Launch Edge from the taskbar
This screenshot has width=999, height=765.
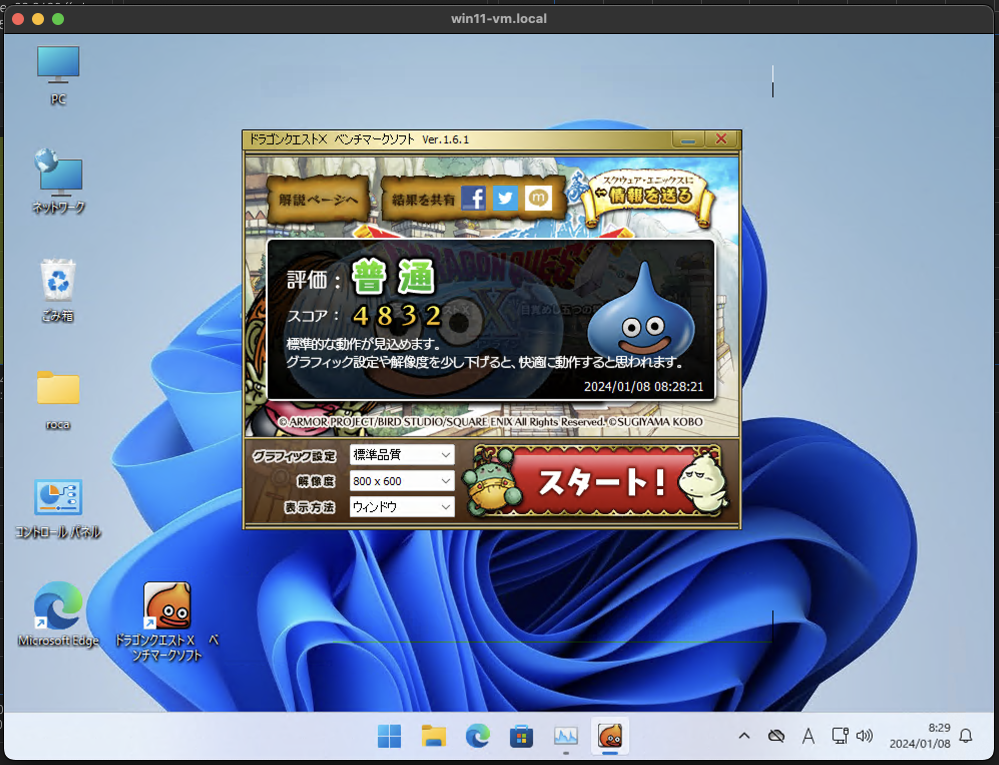(x=478, y=736)
